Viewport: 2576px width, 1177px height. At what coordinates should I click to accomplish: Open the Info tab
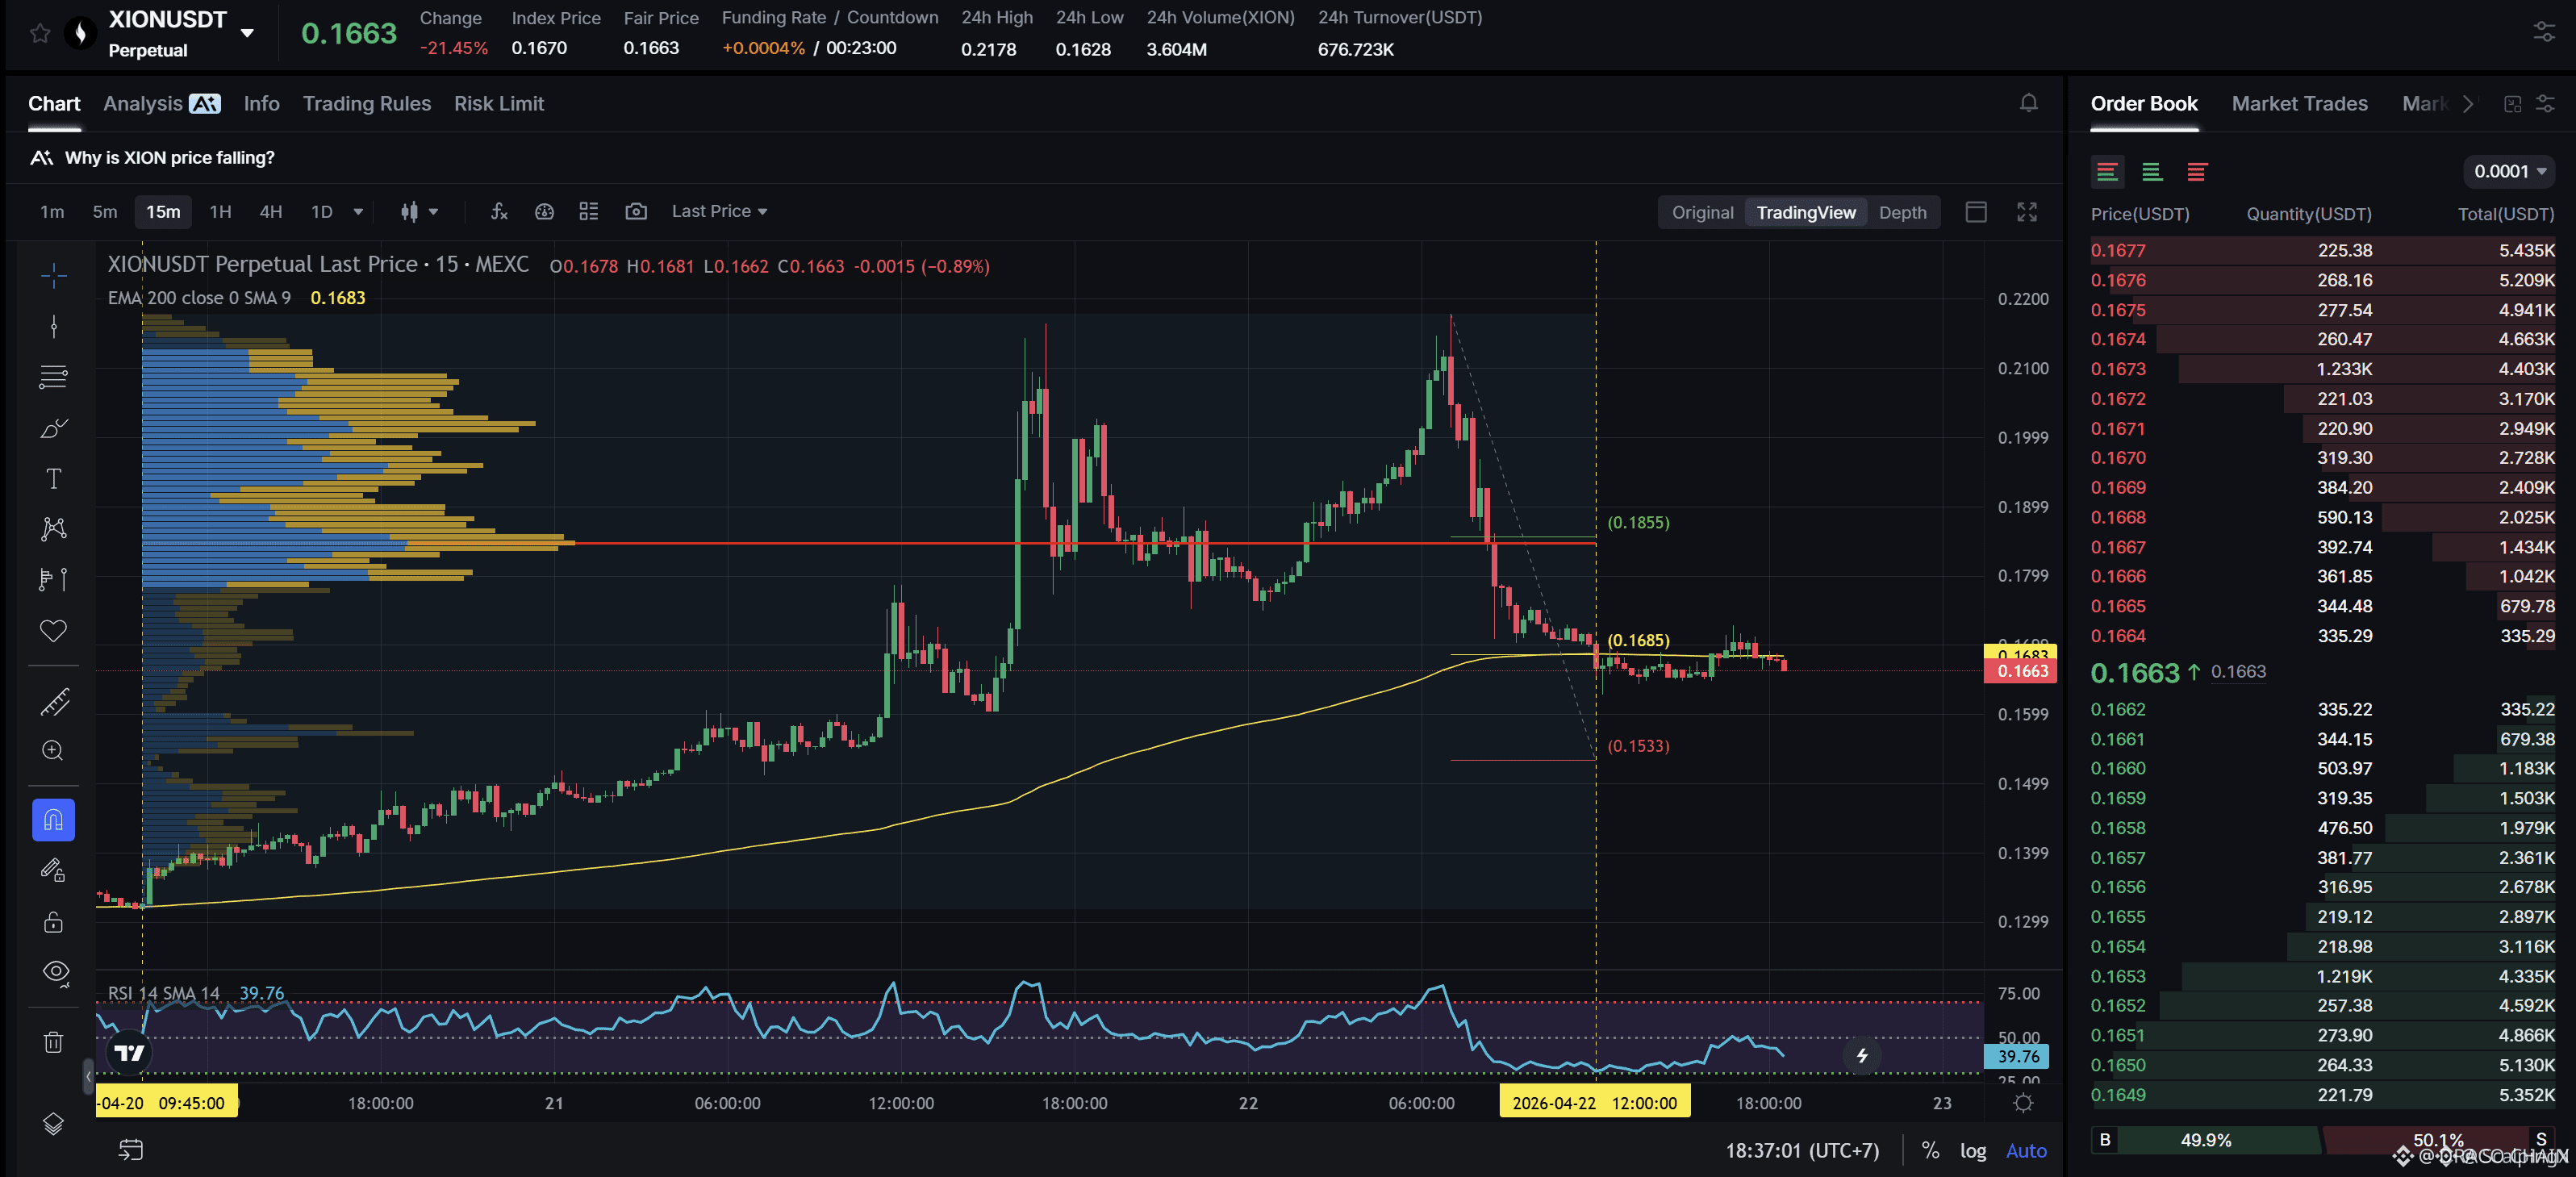click(x=261, y=104)
